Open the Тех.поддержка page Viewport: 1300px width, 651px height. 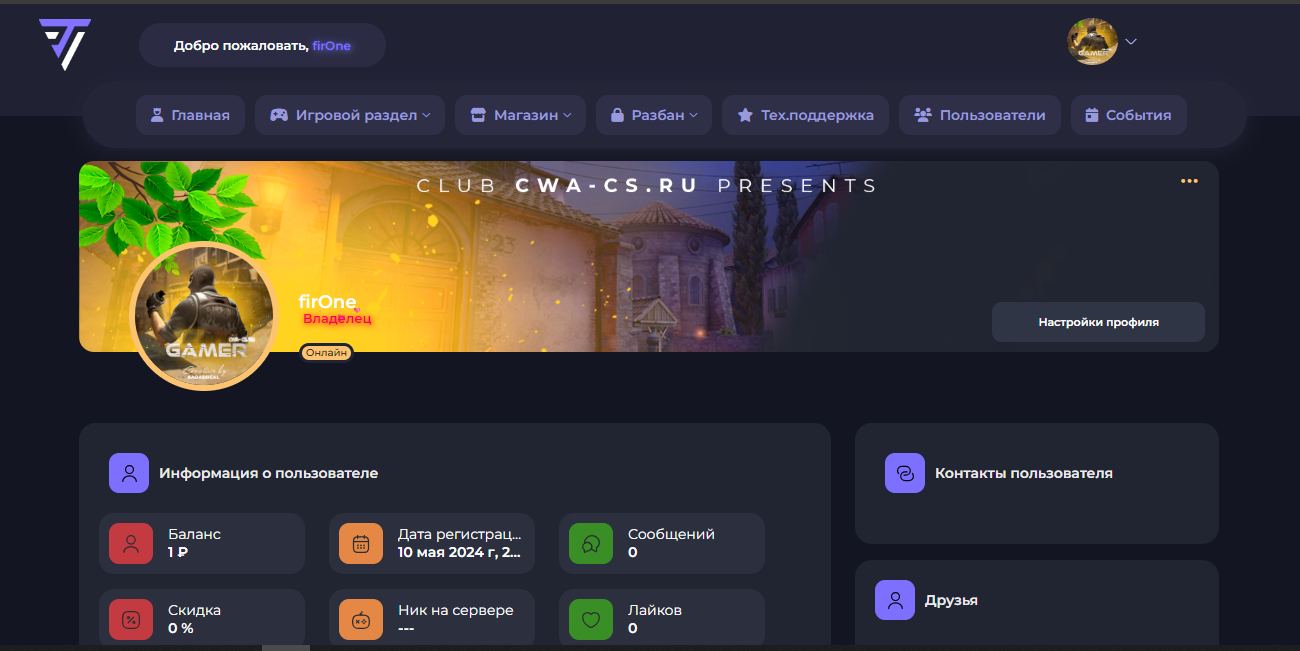click(805, 115)
